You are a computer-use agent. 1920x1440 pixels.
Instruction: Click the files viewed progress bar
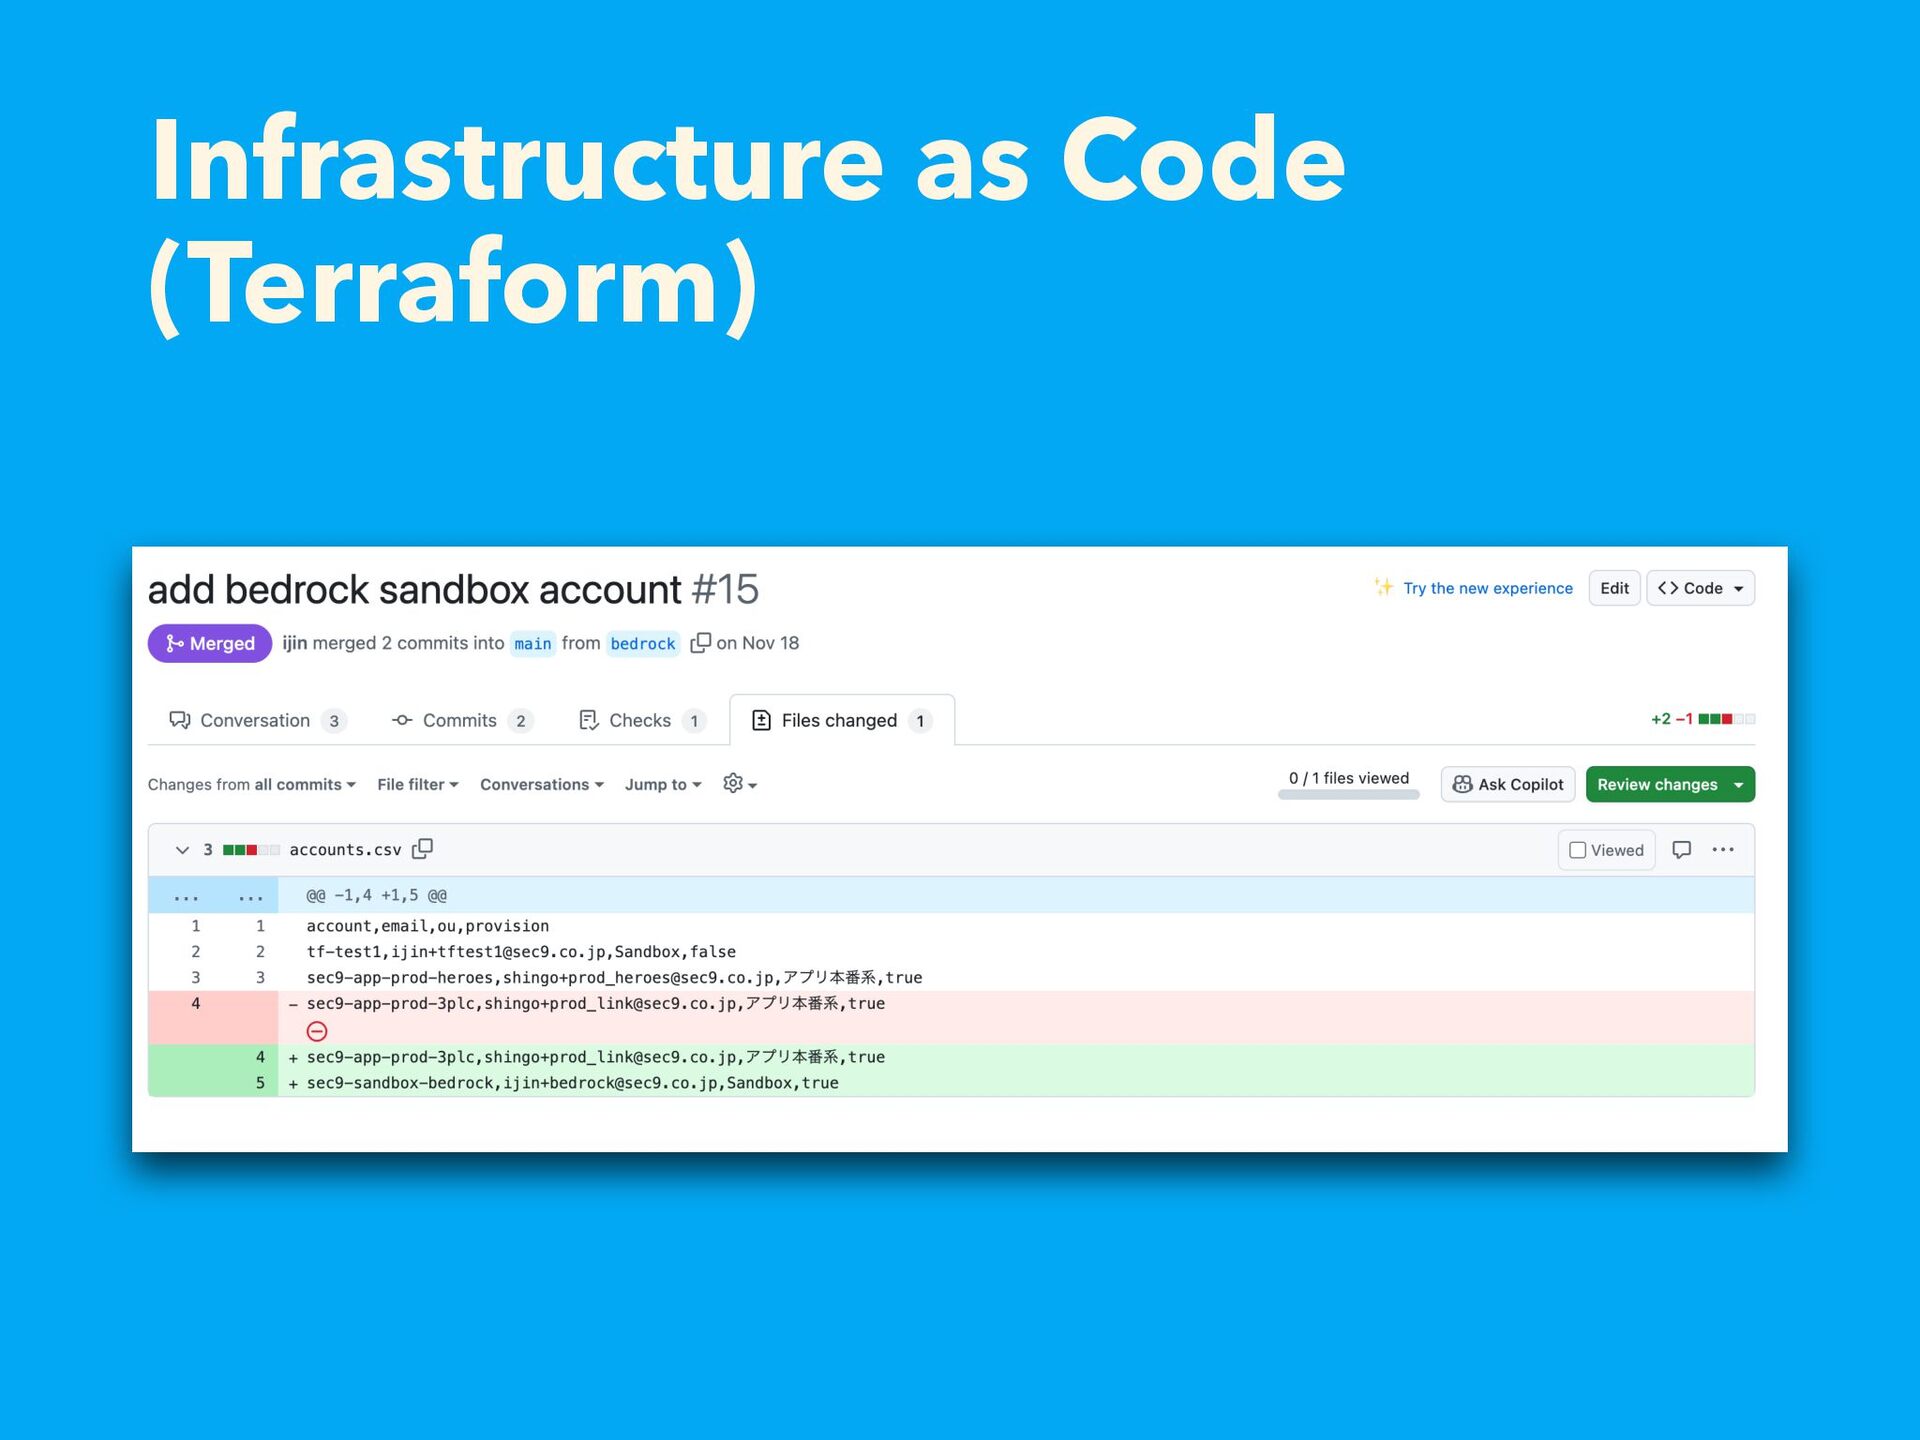point(1348,795)
